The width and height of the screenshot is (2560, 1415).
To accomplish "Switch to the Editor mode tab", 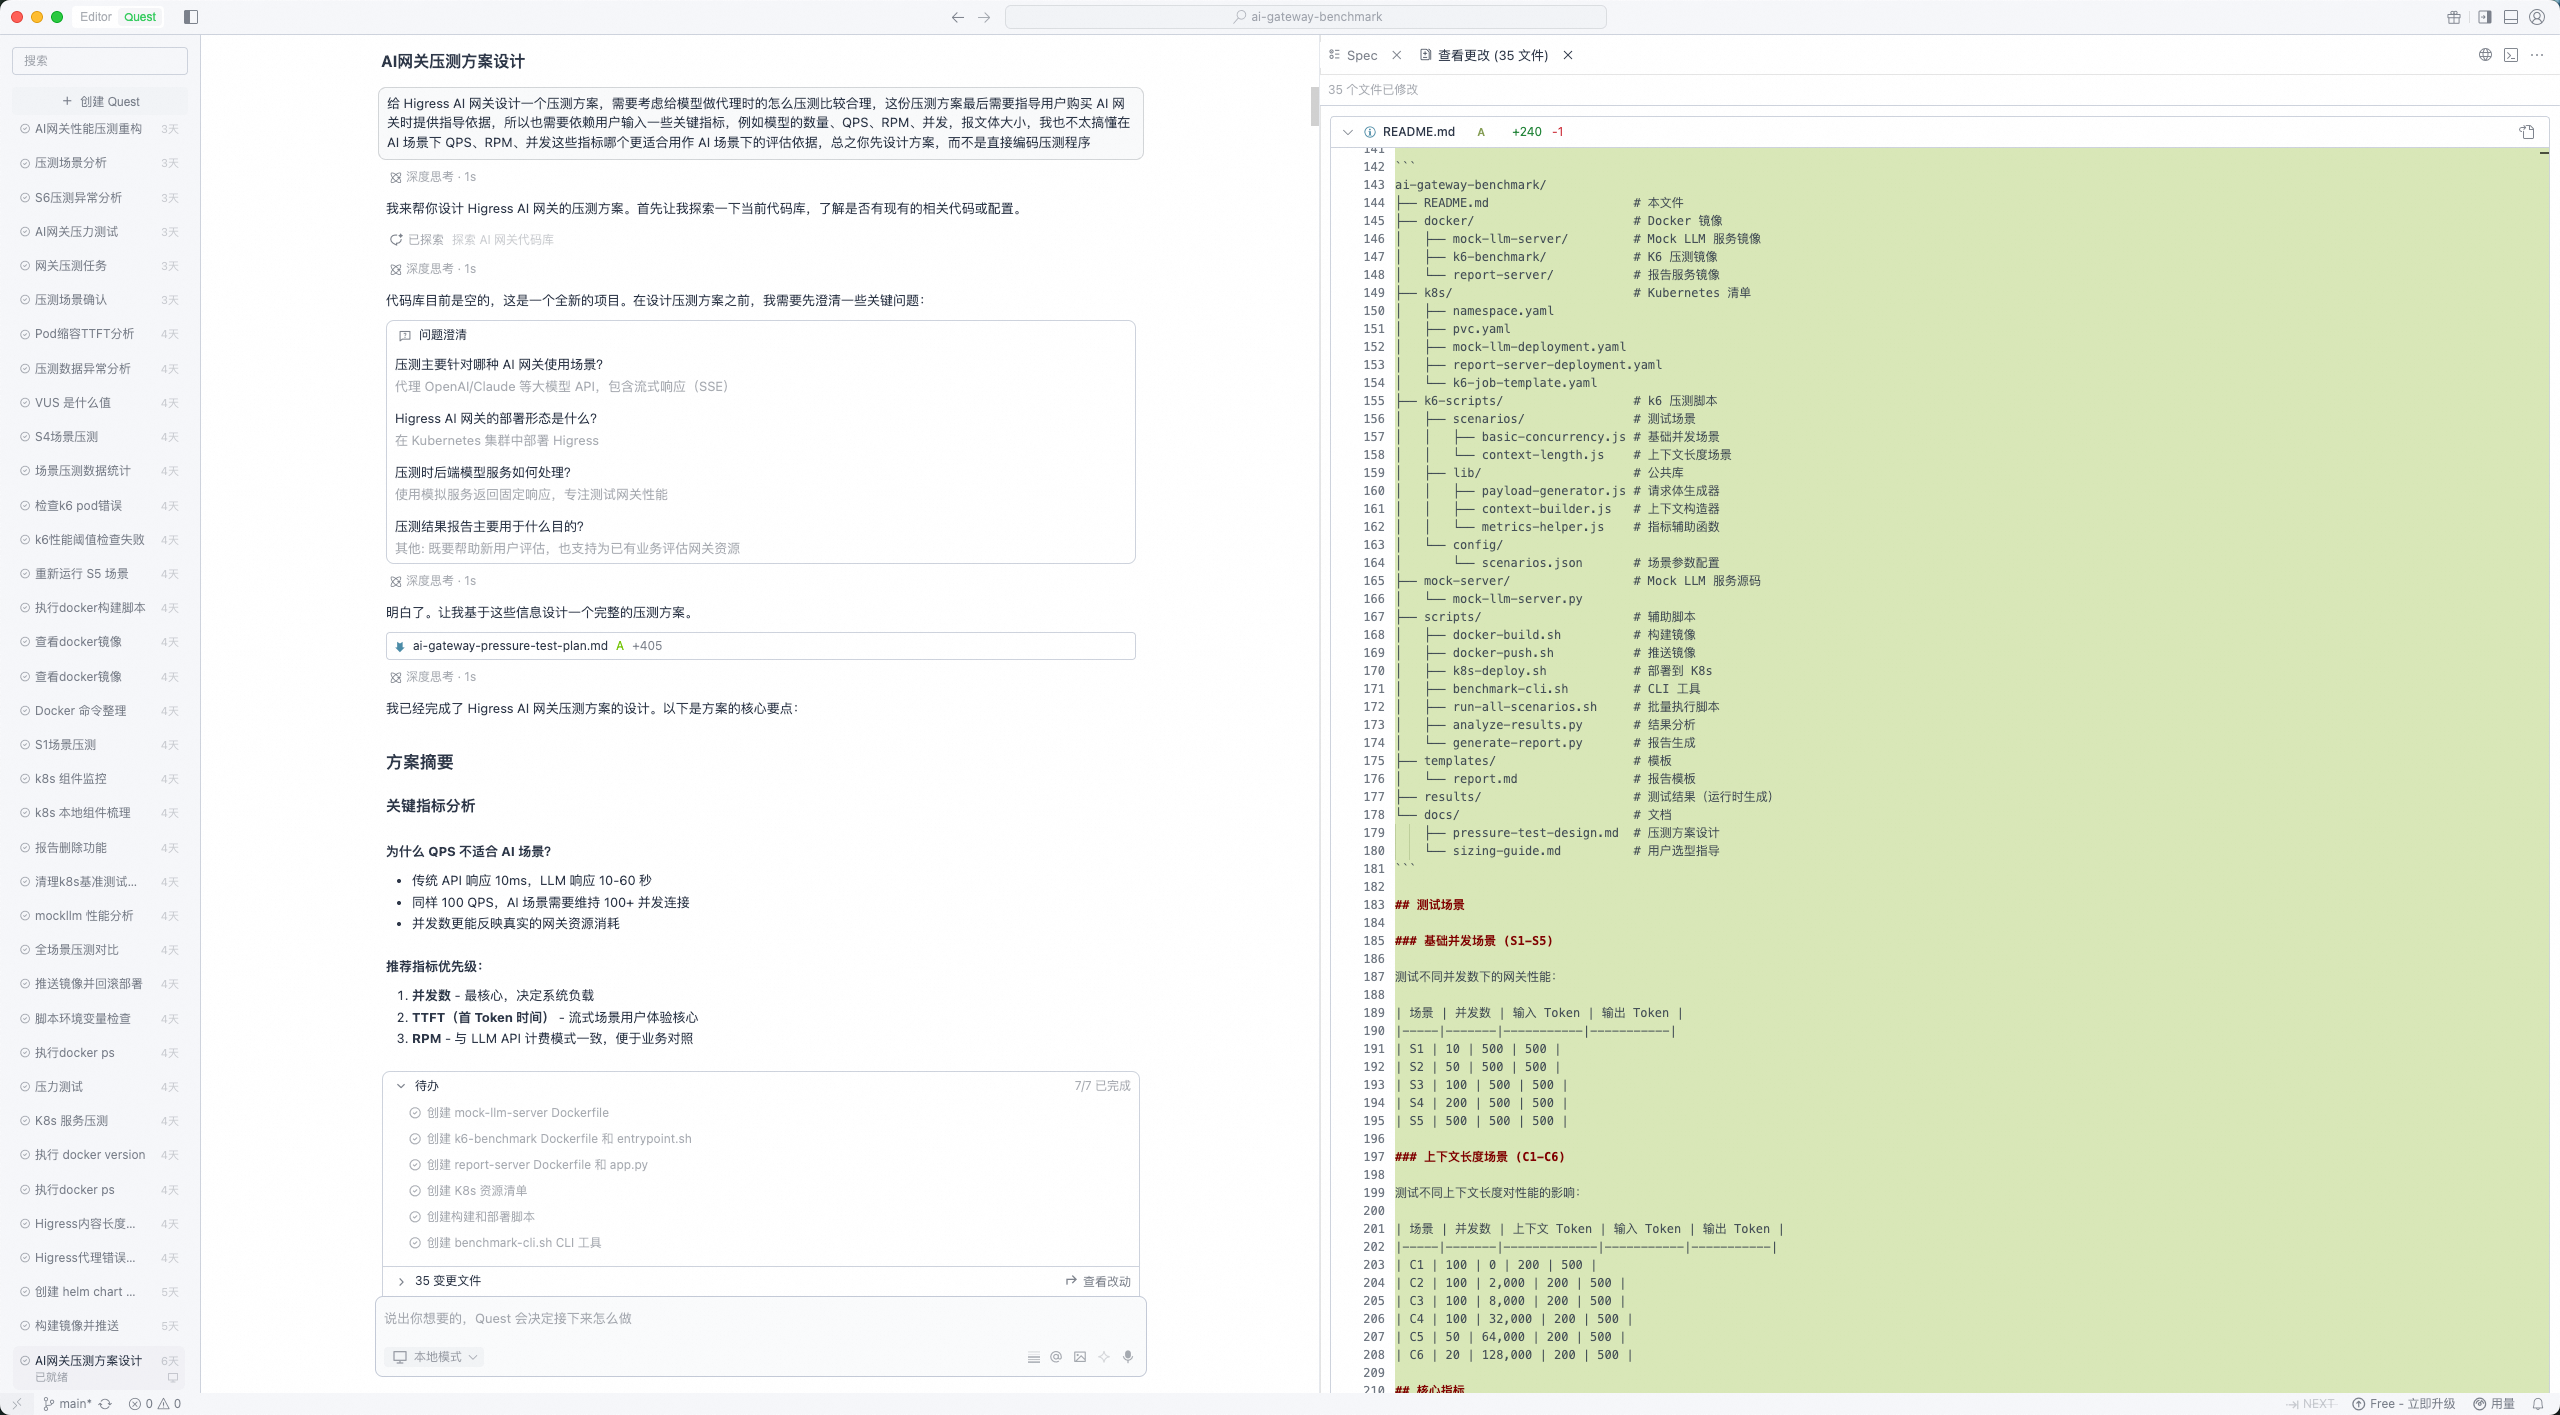I will coord(96,17).
